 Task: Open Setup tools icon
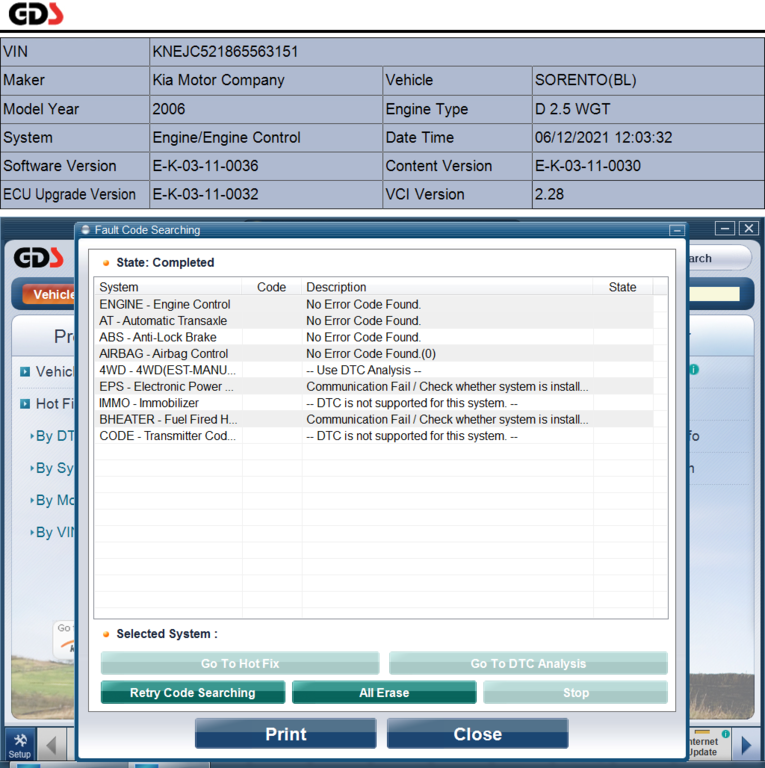click(x=20, y=744)
